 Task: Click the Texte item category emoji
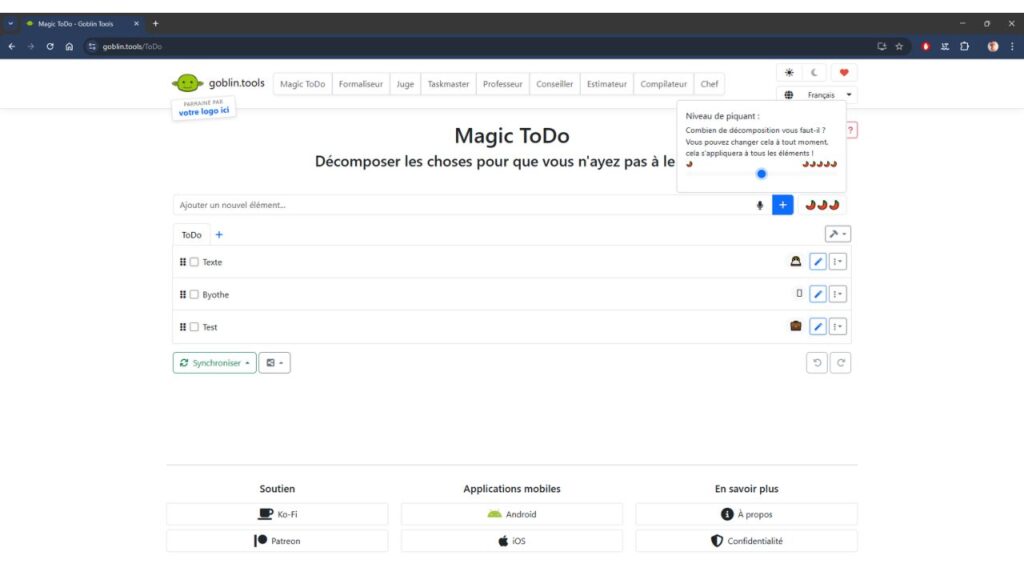click(x=795, y=261)
